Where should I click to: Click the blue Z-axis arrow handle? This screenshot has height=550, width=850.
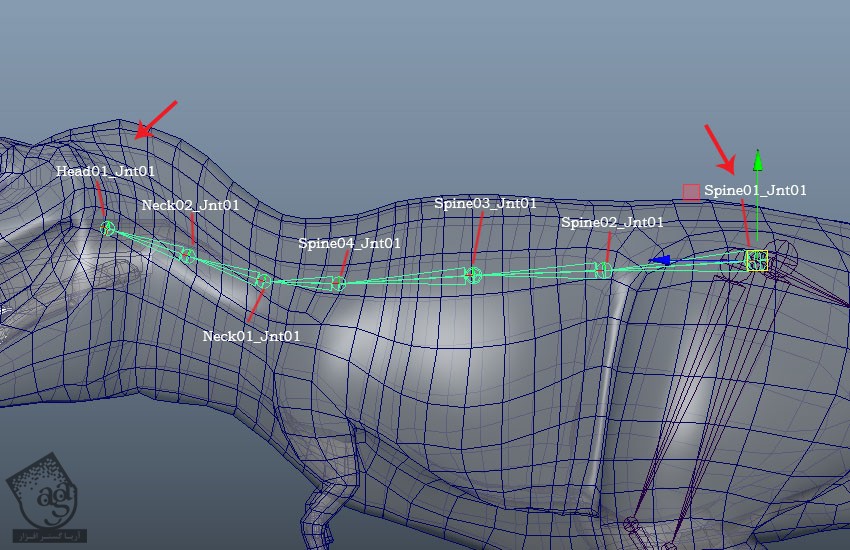[659, 260]
